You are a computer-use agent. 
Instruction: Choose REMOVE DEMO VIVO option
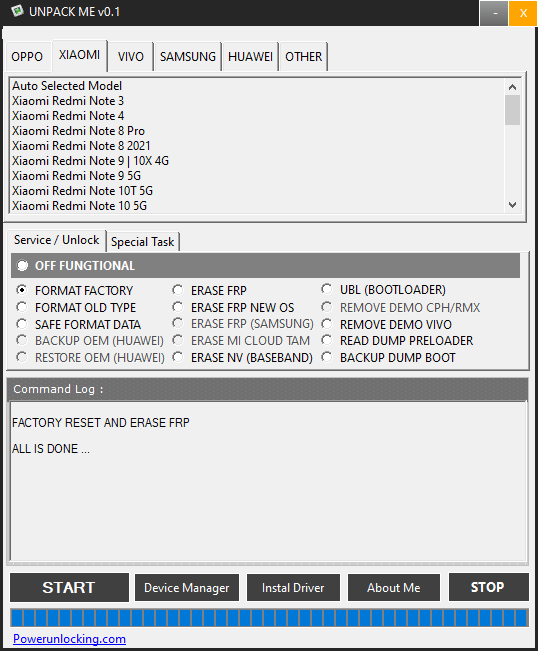click(327, 324)
